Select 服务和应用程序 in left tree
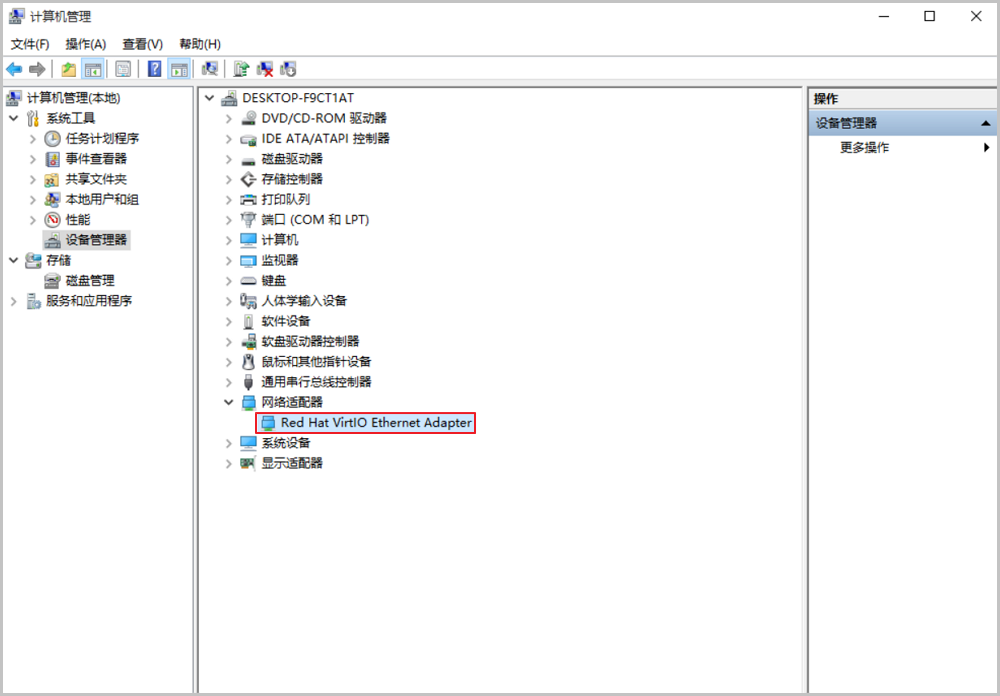Viewport: 1000px width, 696px height. (x=89, y=301)
